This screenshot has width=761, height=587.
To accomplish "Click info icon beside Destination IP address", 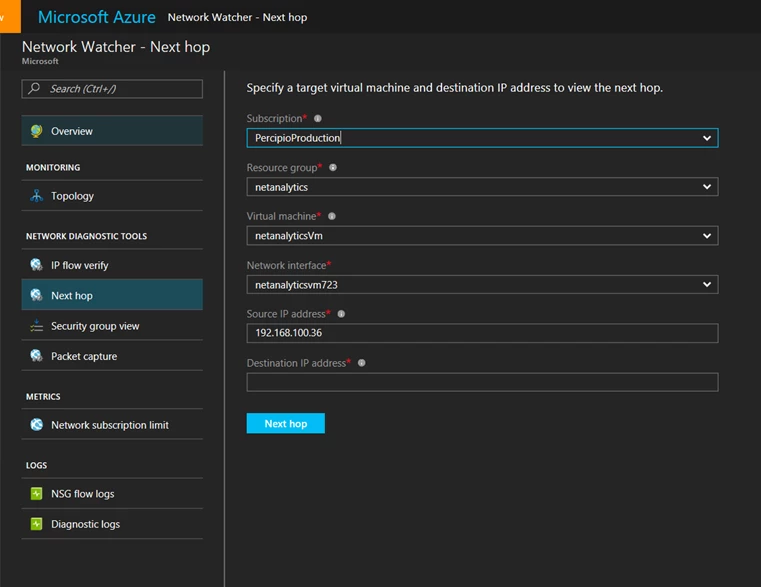I will (x=362, y=363).
